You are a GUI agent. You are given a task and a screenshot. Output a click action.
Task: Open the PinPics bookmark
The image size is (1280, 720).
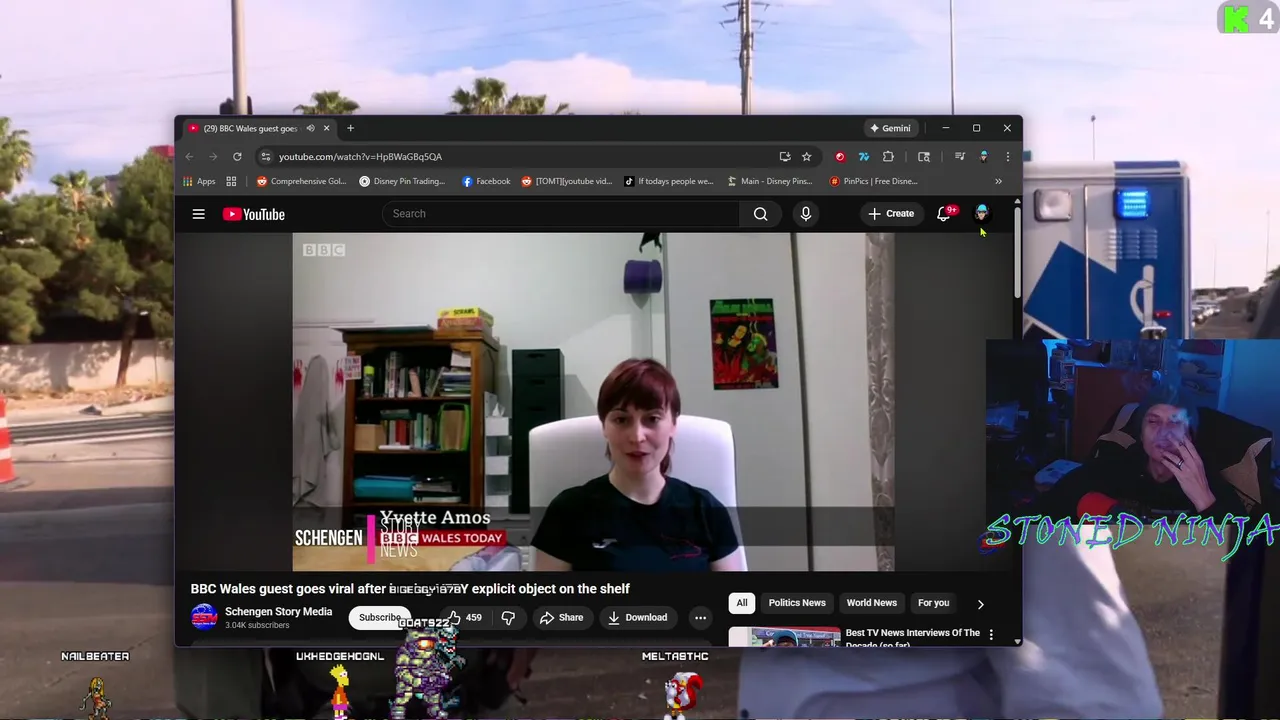(873, 181)
